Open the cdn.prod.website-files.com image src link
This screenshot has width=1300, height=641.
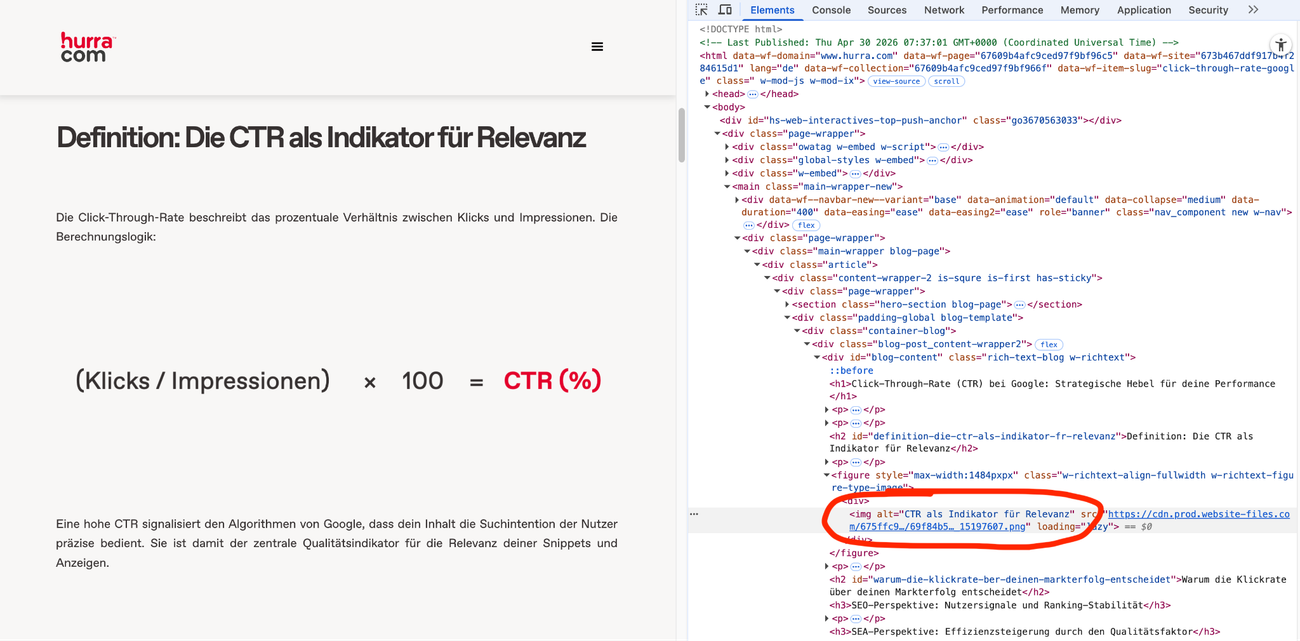(x=1200, y=514)
